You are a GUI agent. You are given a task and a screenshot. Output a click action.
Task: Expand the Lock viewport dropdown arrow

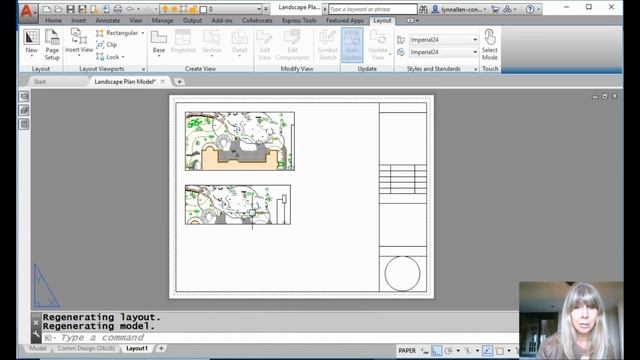click(x=123, y=57)
